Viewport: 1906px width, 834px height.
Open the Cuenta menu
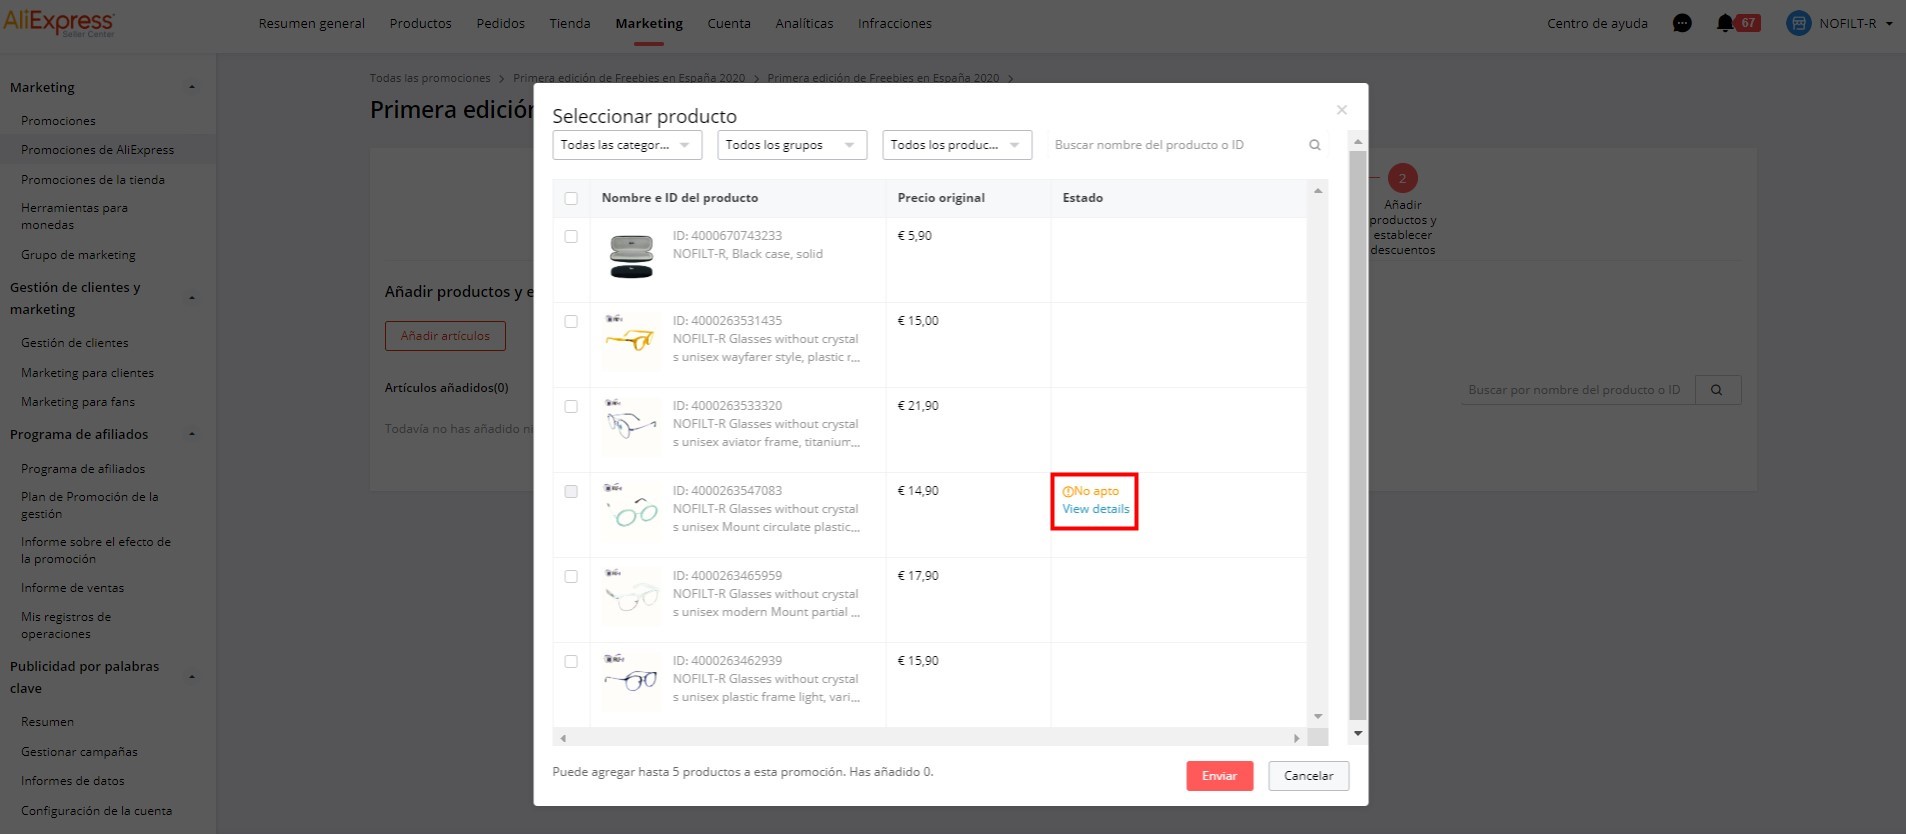[729, 23]
